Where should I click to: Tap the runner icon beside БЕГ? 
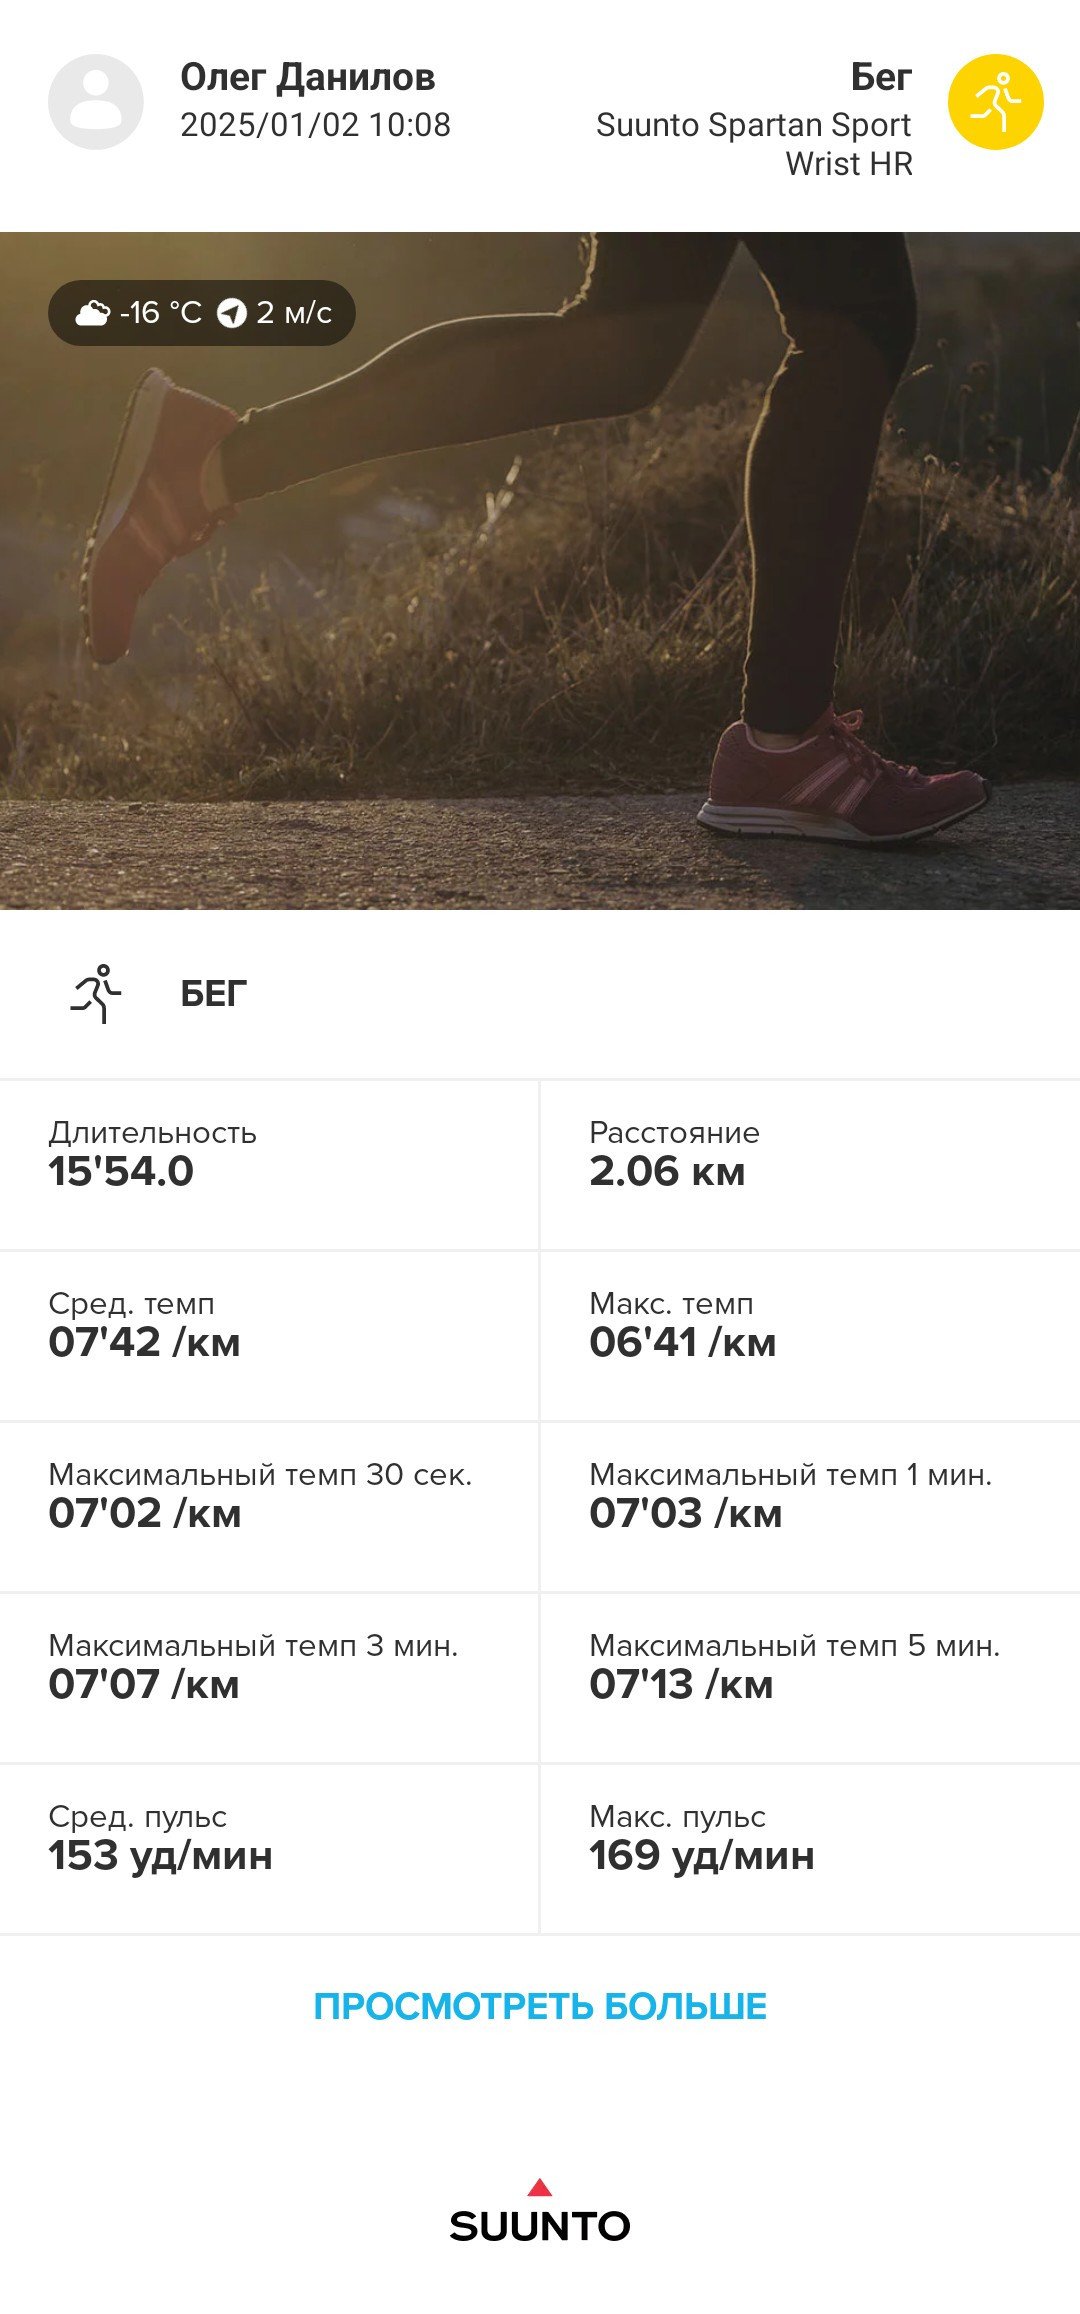click(x=96, y=993)
